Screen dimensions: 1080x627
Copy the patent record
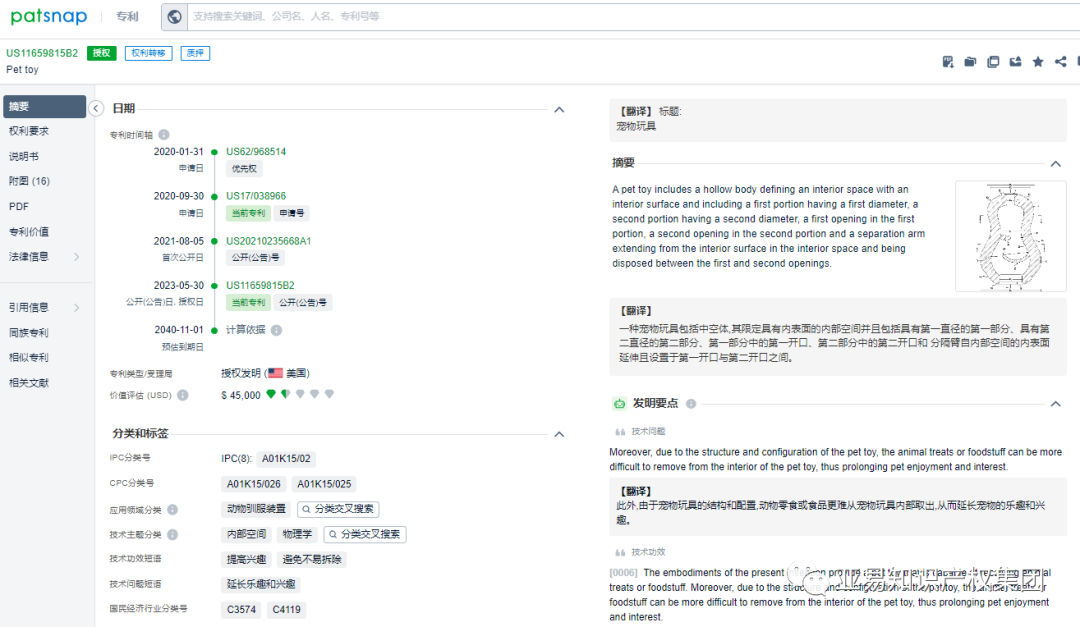(x=993, y=61)
